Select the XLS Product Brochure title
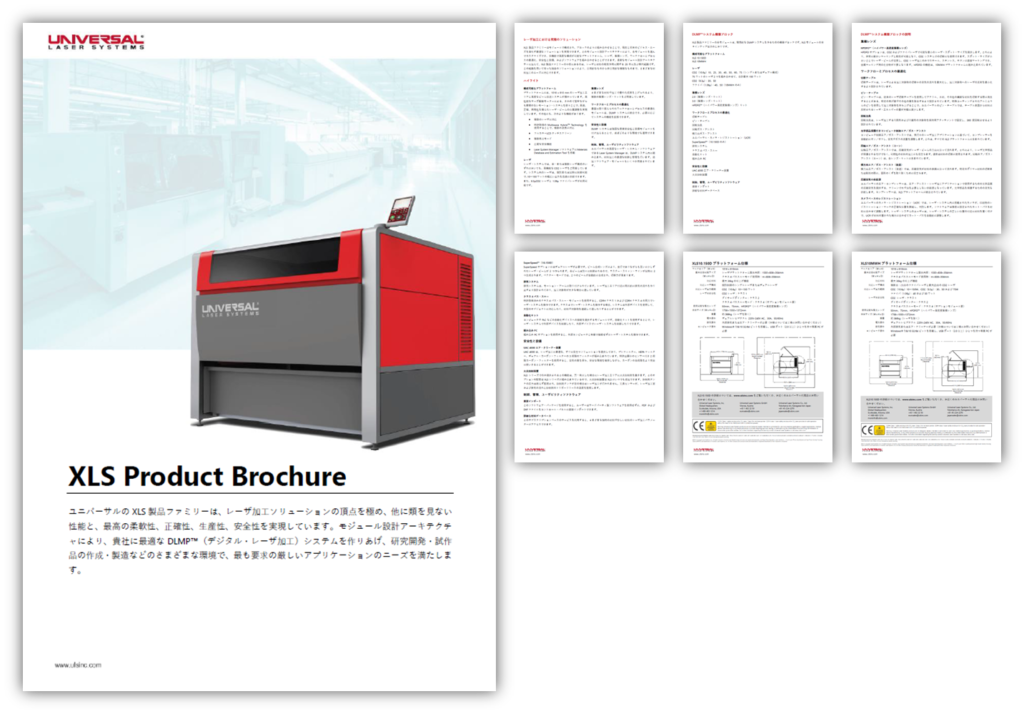 (207, 476)
